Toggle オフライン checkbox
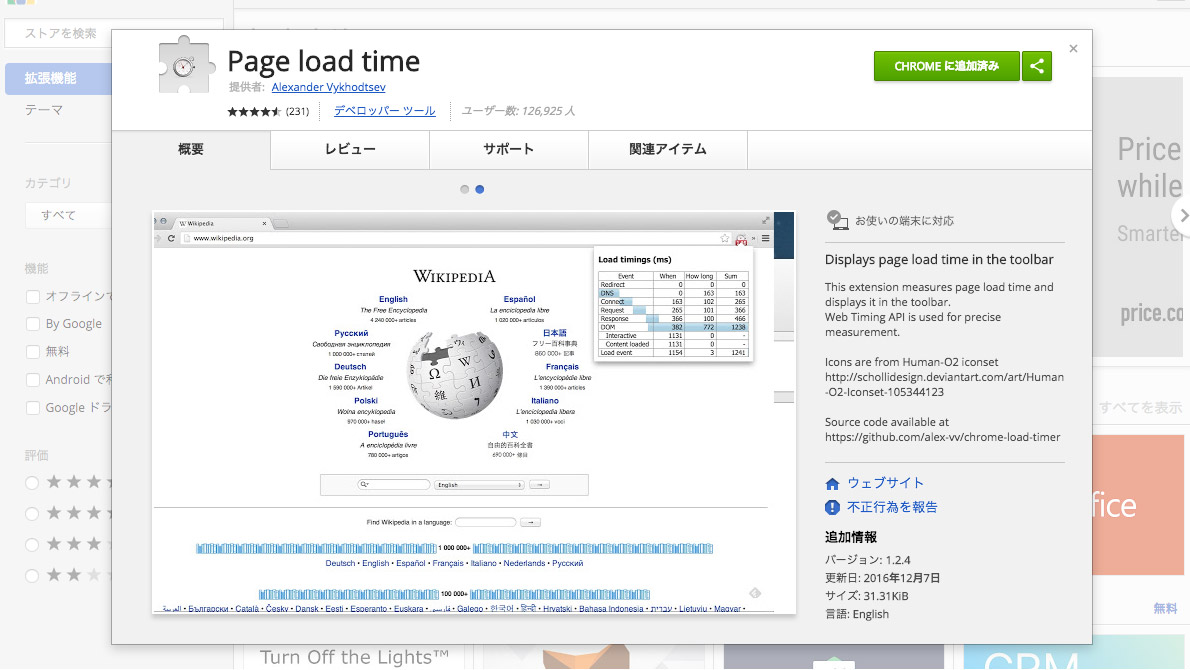 coord(33,297)
